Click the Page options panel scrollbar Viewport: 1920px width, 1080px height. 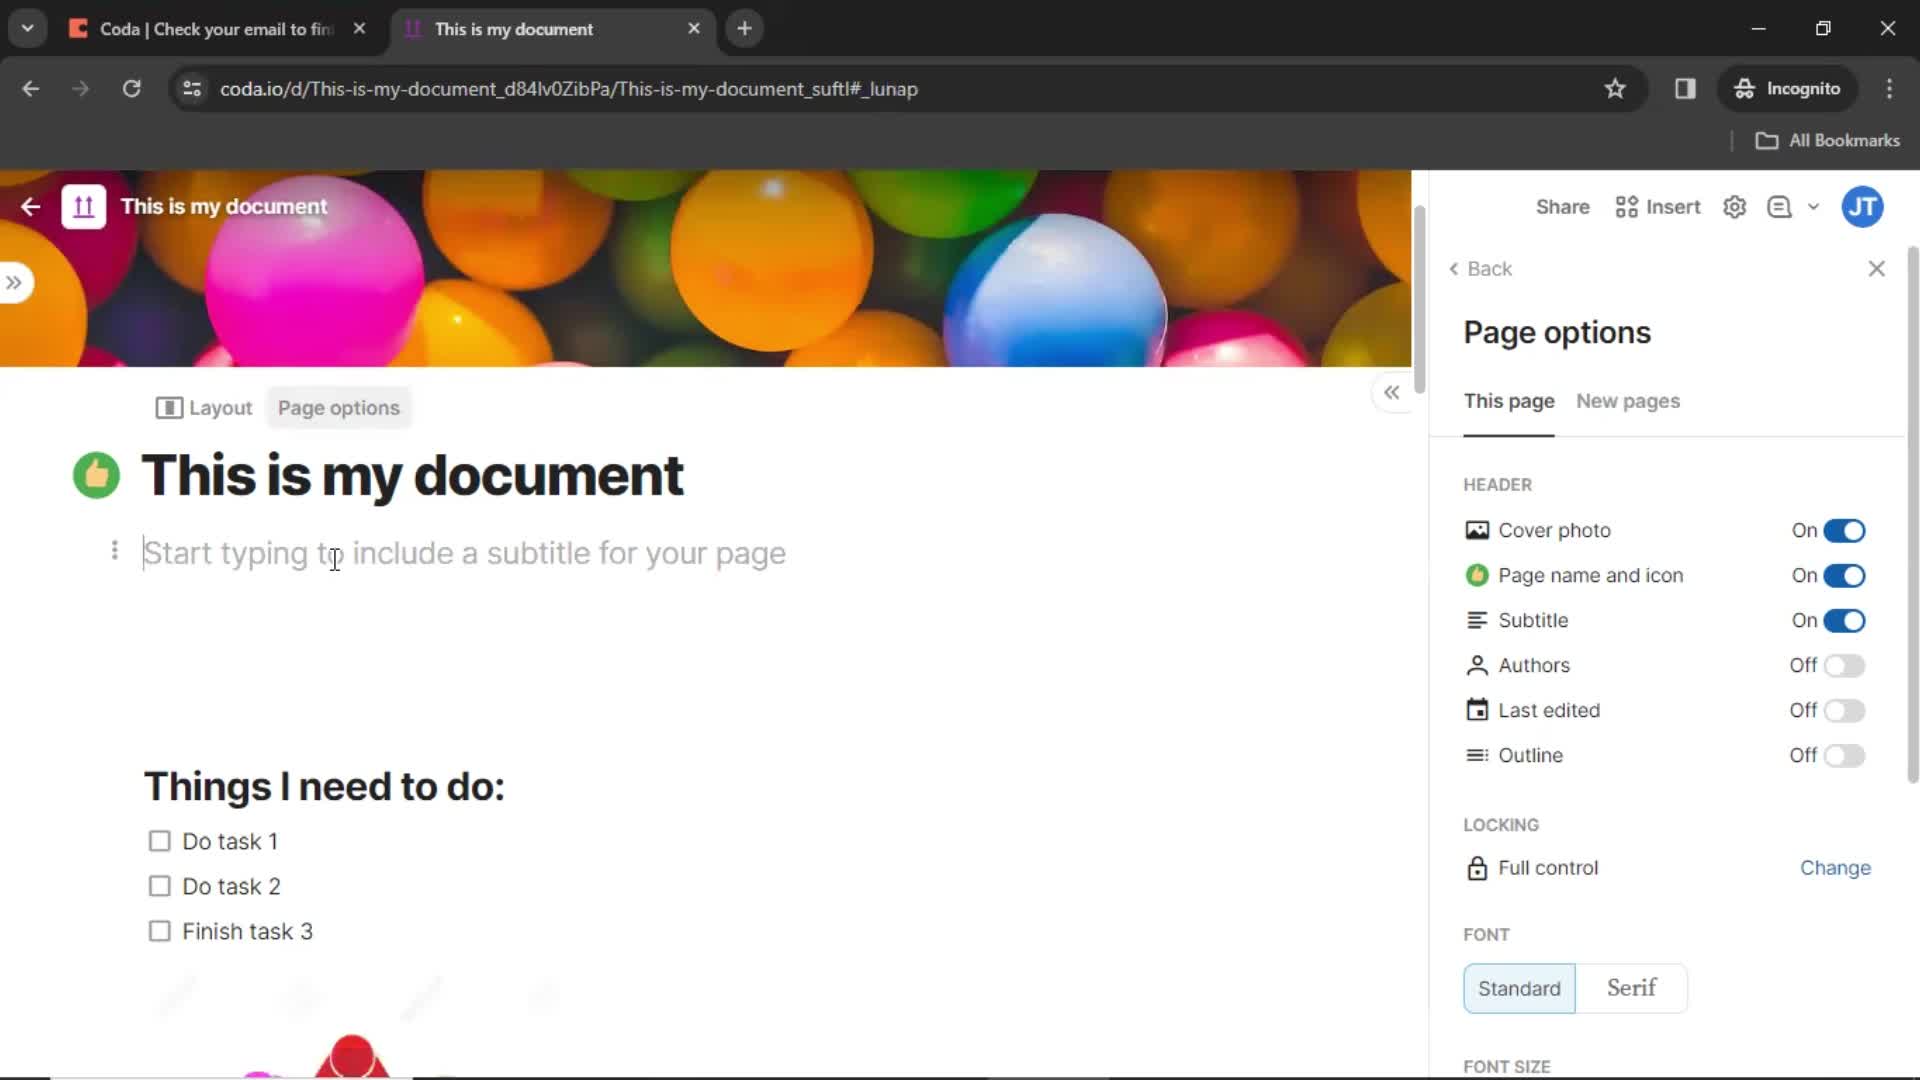[1912, 515]
